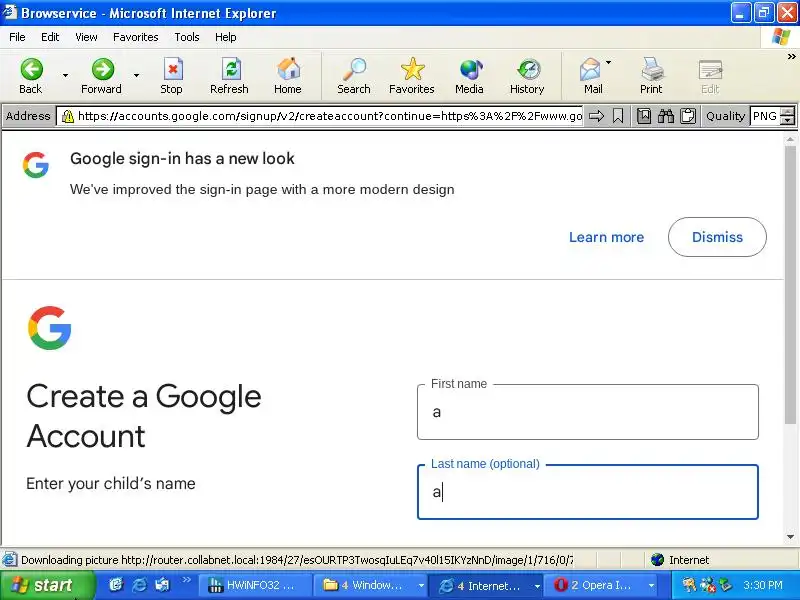The image size is (800, 600).
Task: Click the Quality PNG value box
Action: [765, 116]
